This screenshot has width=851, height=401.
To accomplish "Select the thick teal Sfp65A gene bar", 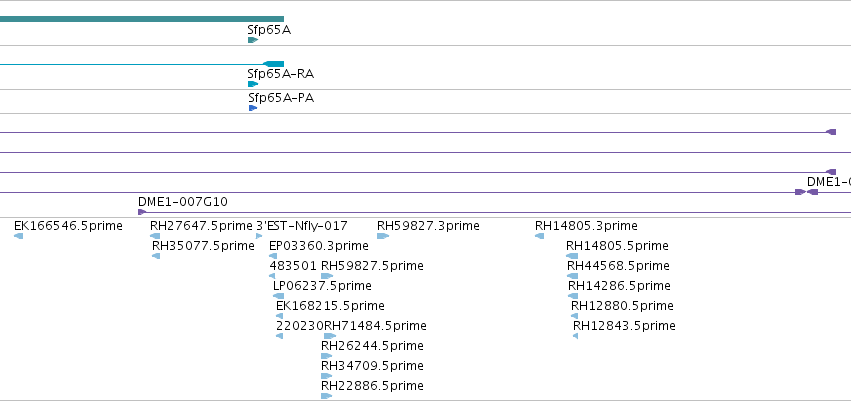I will 142,19.
